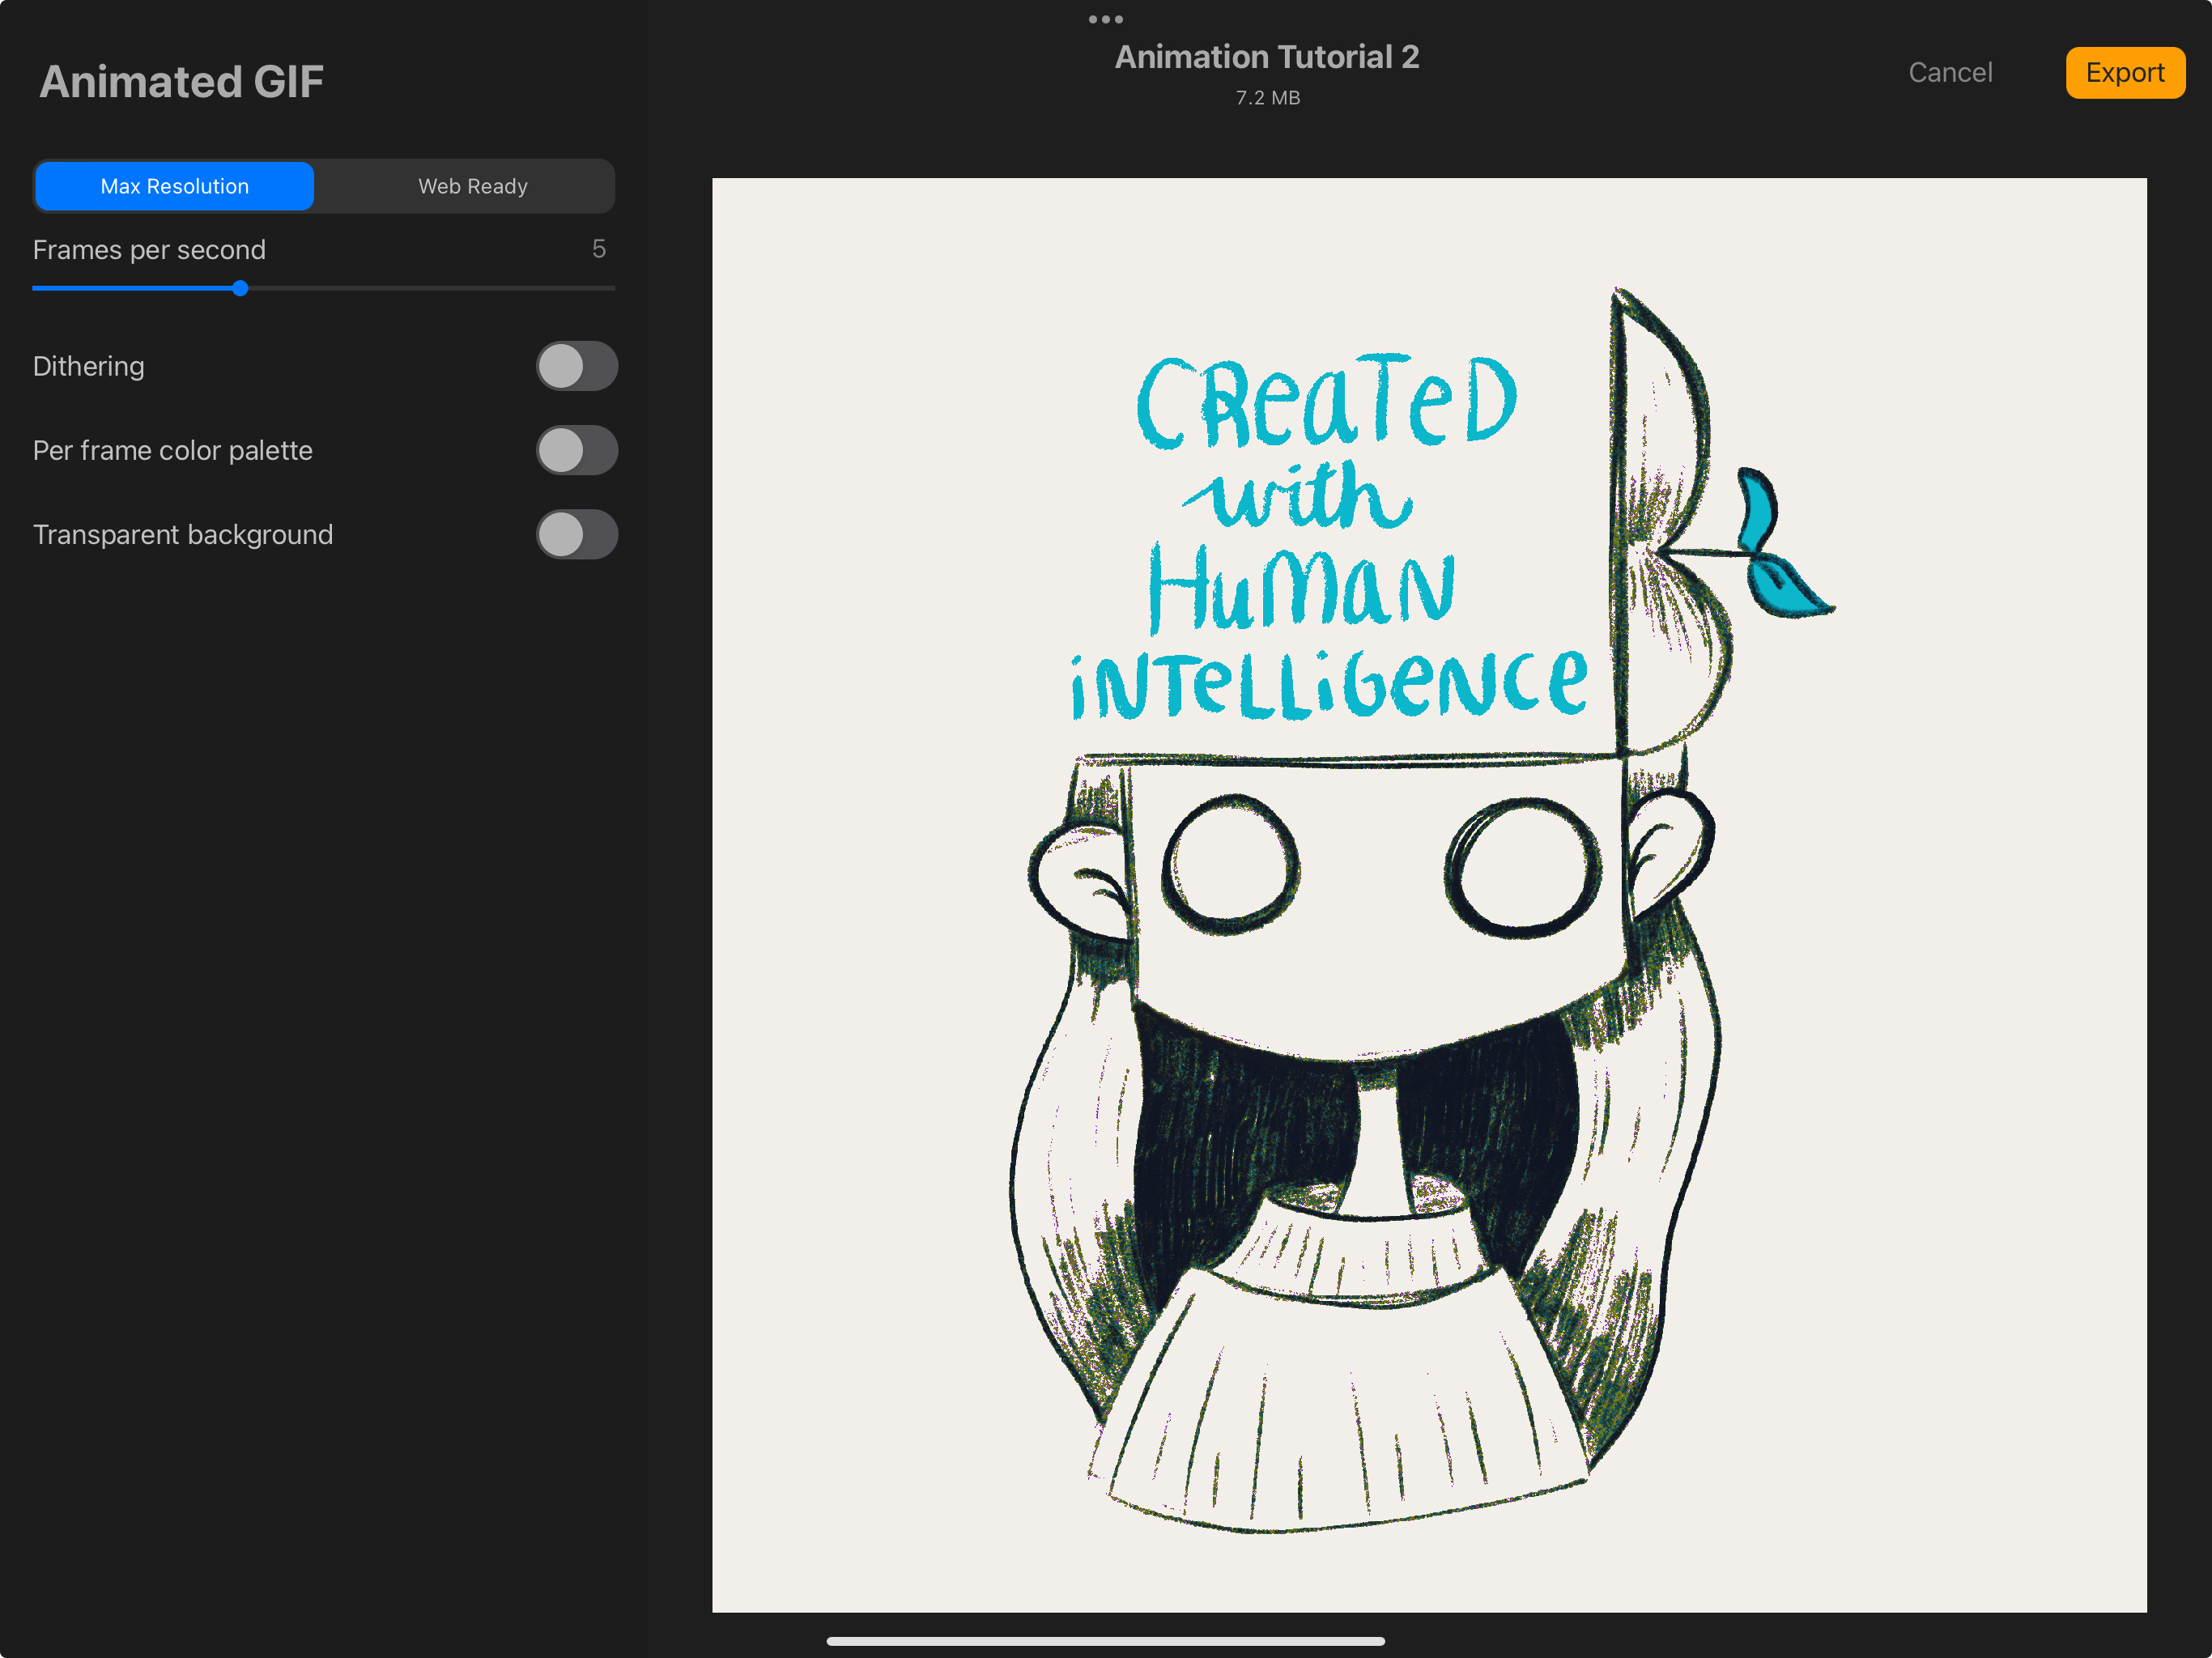Click the horizontal scrollbar below the preview
Image resolution: width=2212 pixels, height=1658 pixels.
coord(1105,1640)
